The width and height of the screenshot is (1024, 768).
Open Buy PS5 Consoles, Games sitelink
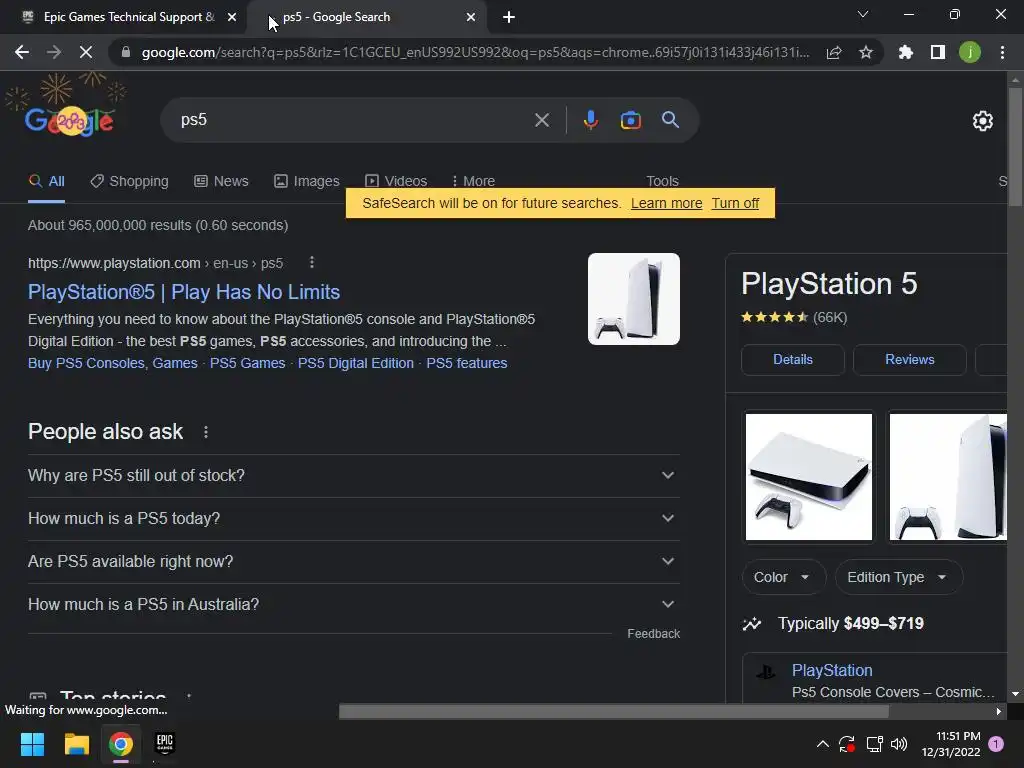112,363
